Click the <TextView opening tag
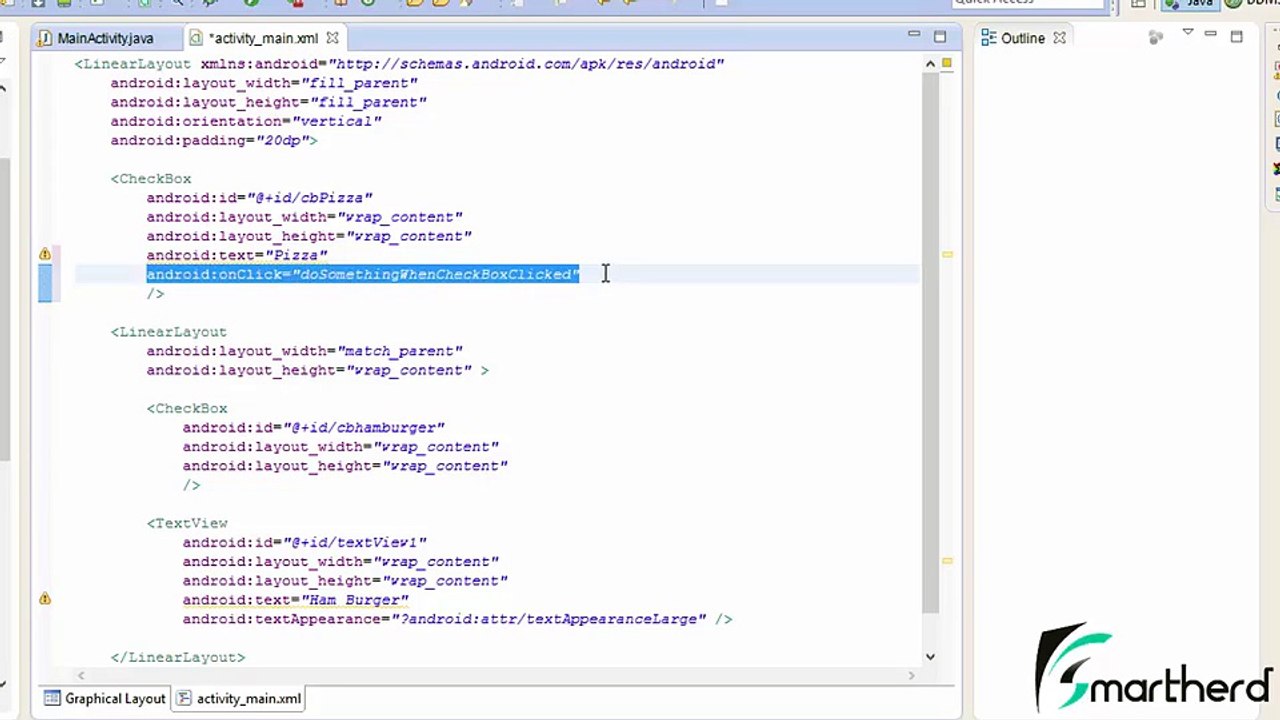 (x=187, y=523)
